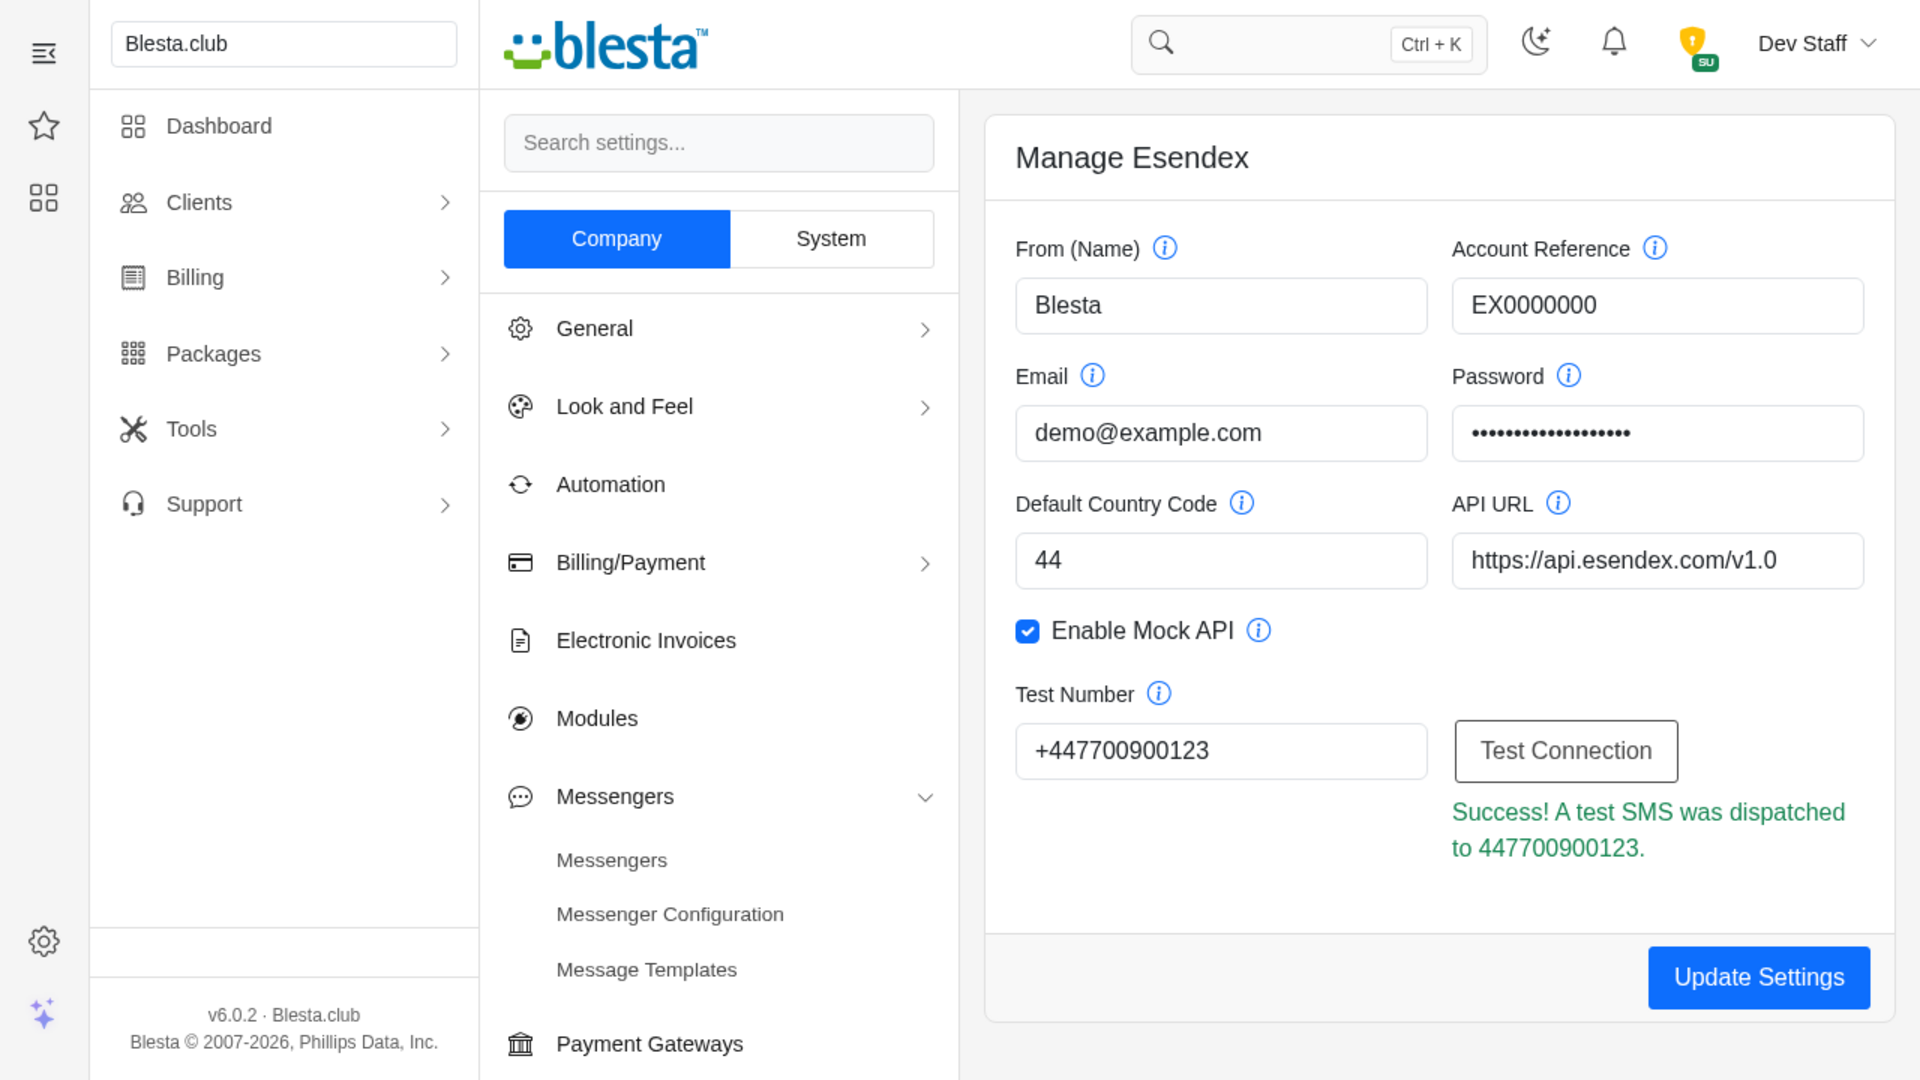
Task: Show info for Account Reference field
Action: click(1655, 248)
